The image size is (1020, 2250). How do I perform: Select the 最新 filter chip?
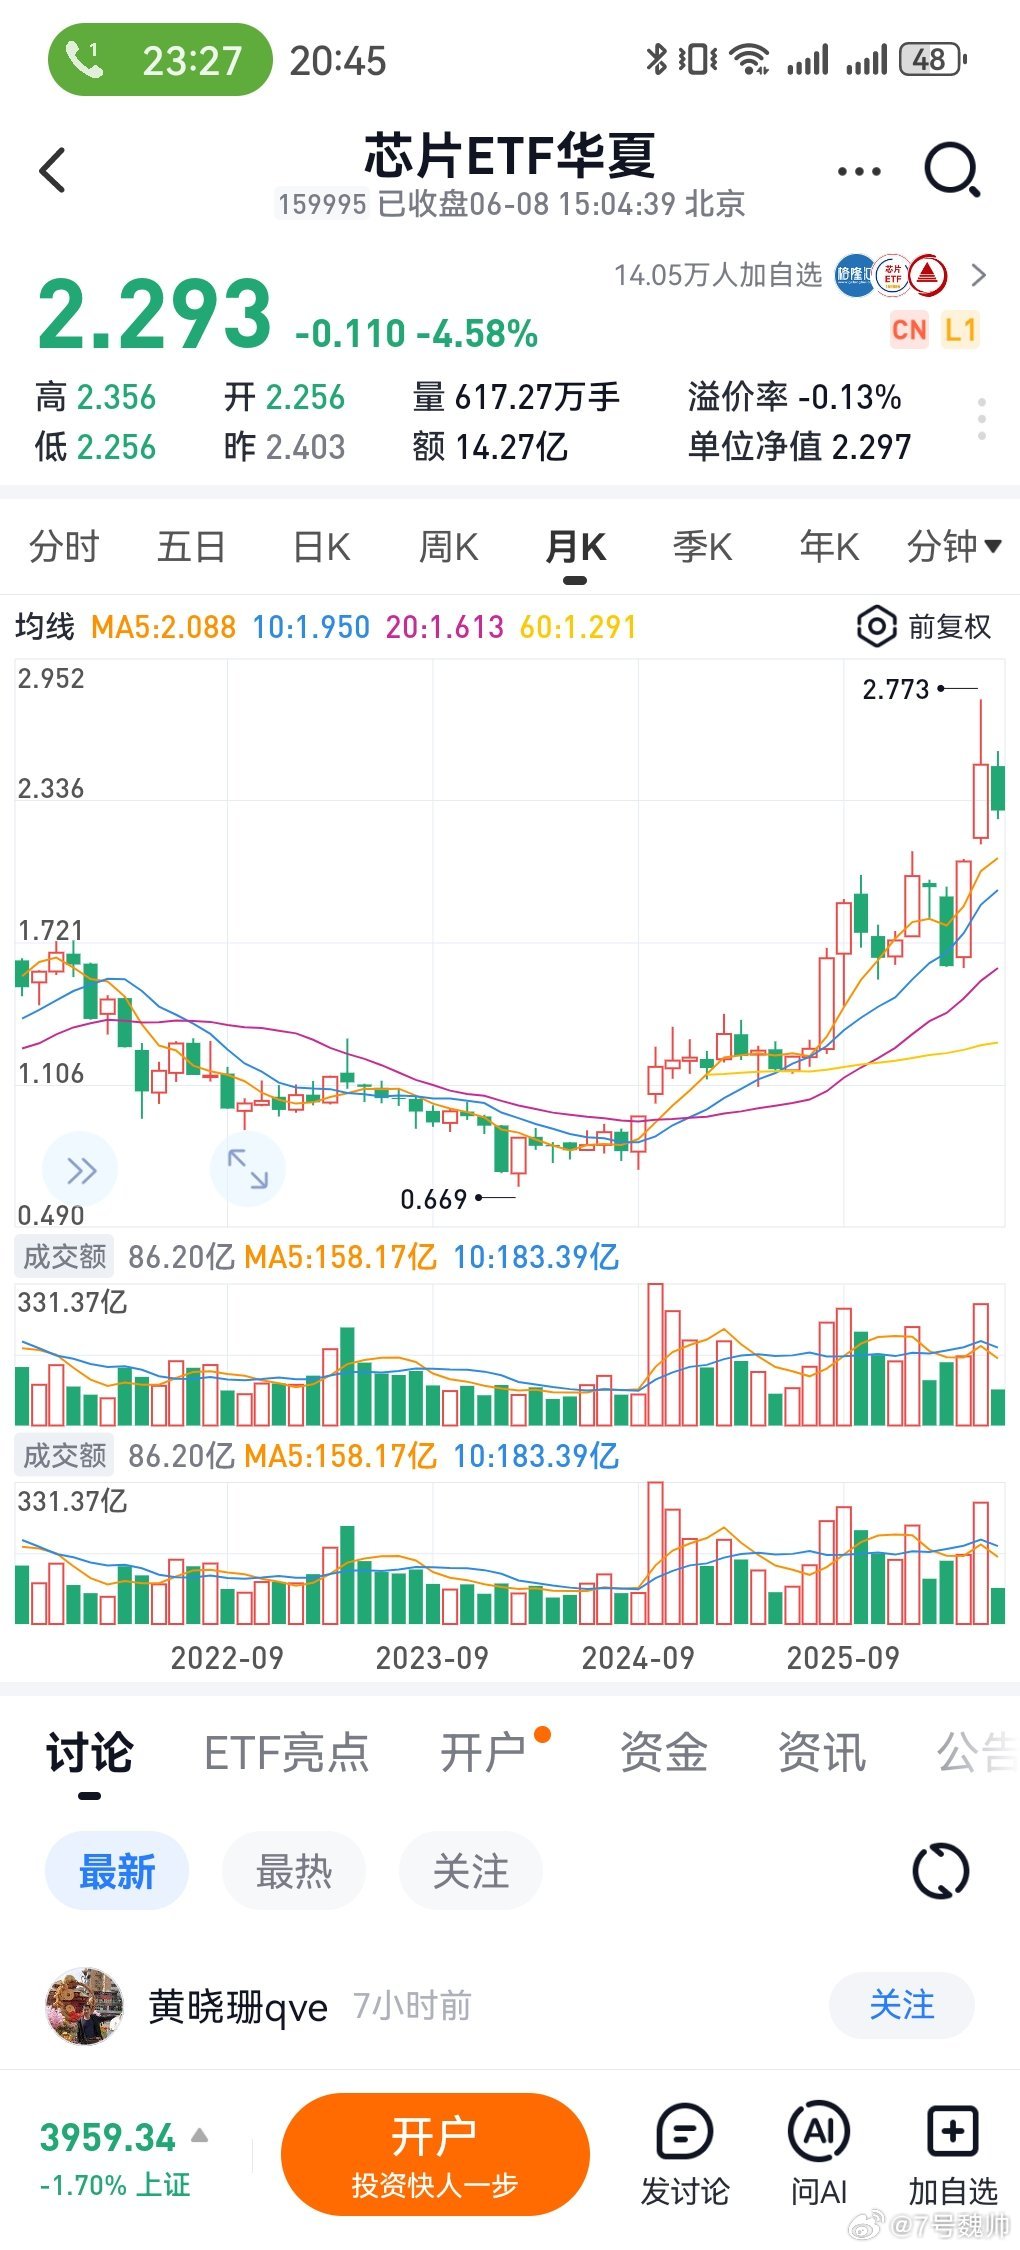point(117,1871)
